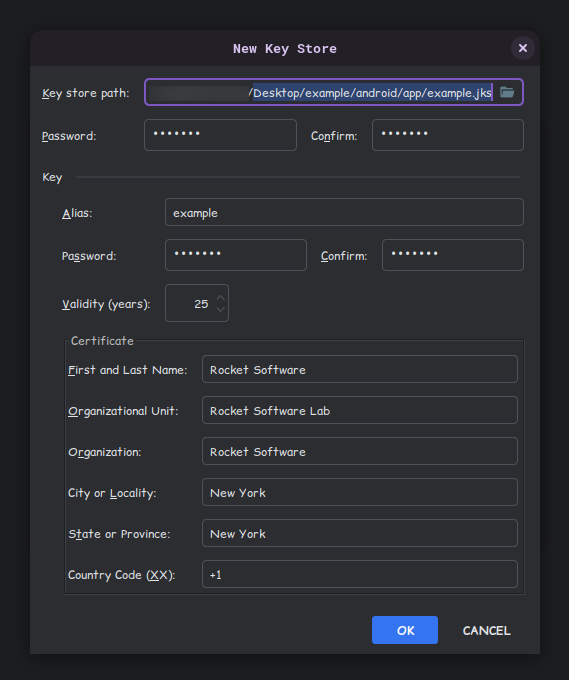Click the New Key Store title bar

[284, 48]
